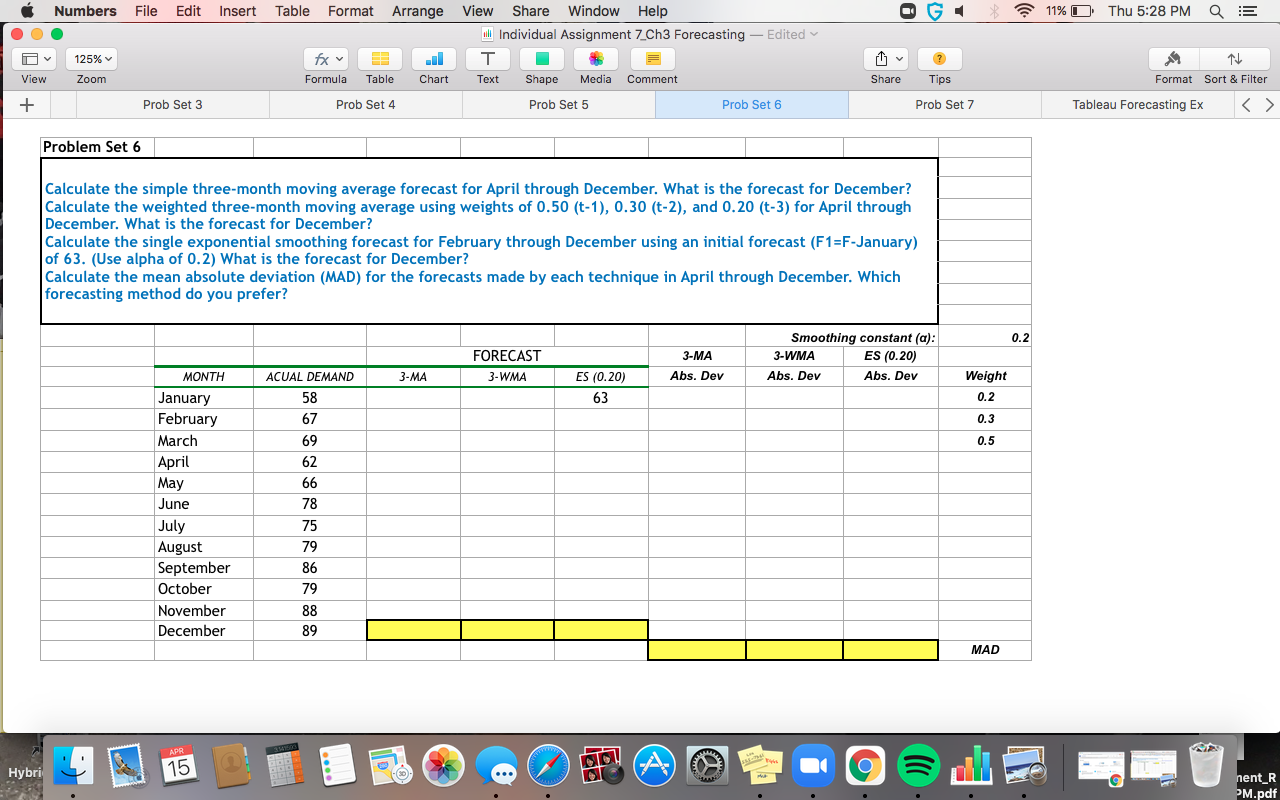Open Sort & Filter panel
This screenshot has height=800, width=1280.
(1235, 59)
